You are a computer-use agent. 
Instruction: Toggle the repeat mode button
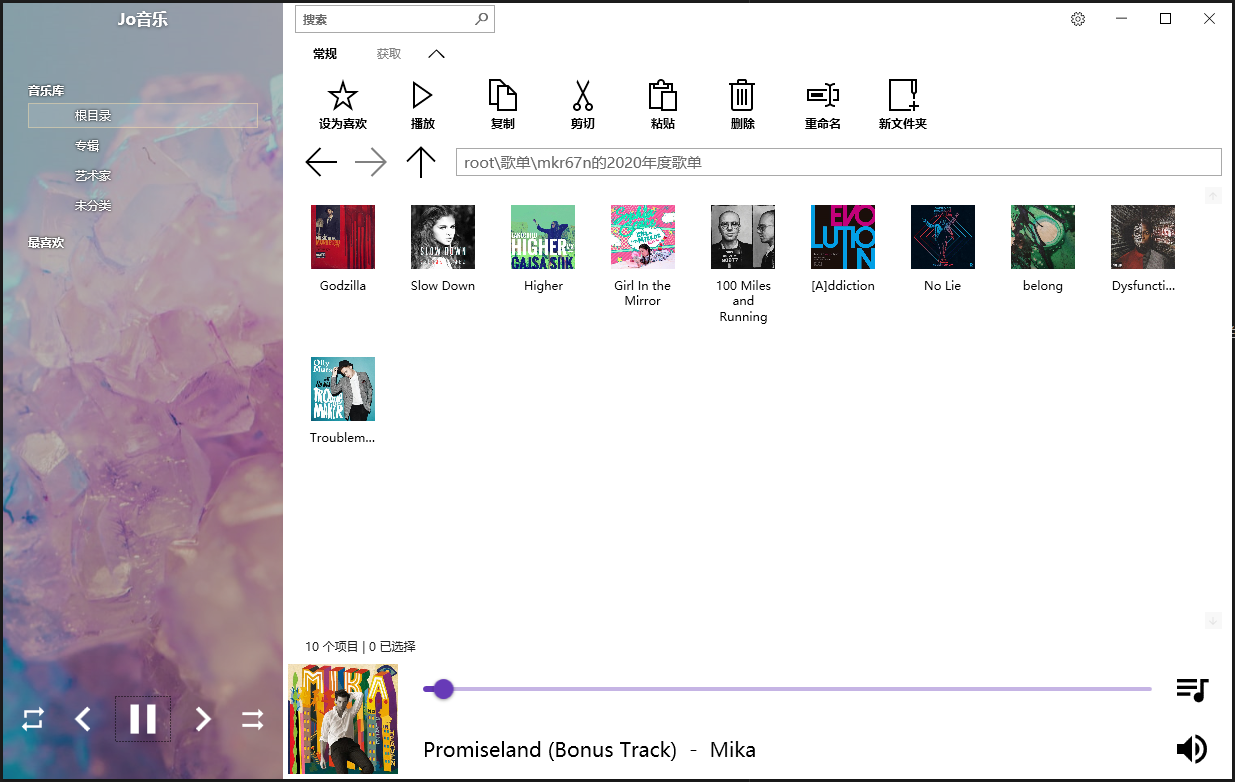pos(33,719)
